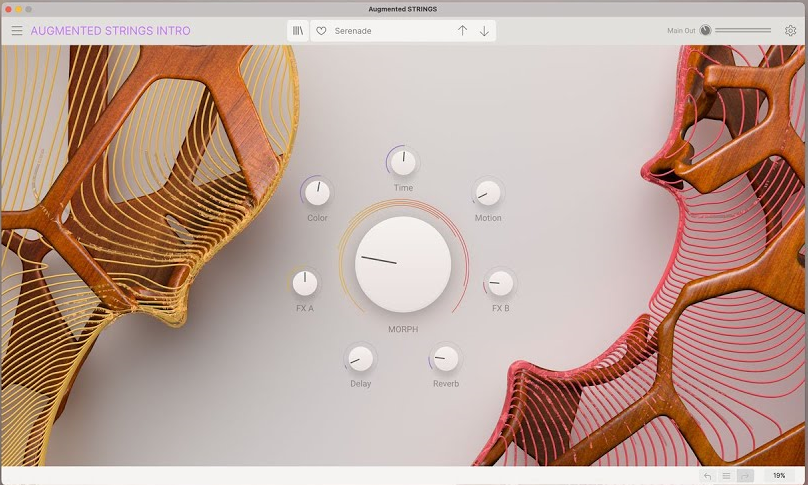Click the FX A knob

pyautogui.click(x=305, y=283)
